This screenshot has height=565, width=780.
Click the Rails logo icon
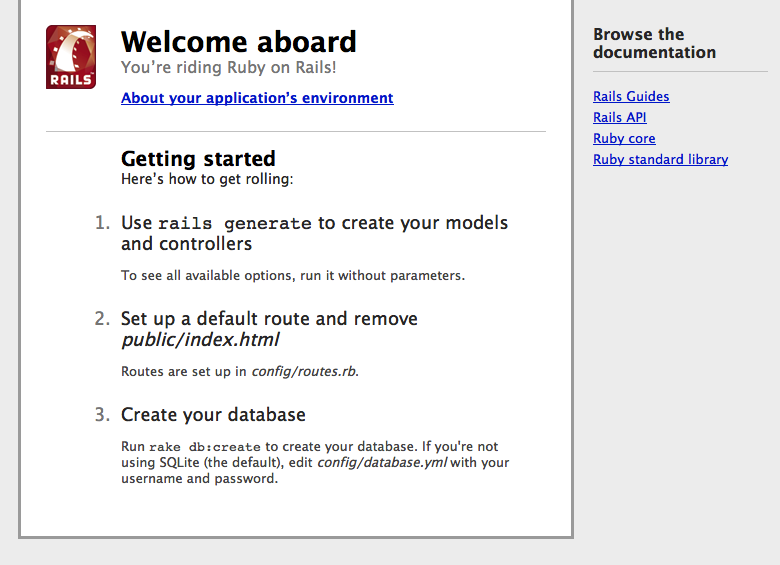coord(71,57)
